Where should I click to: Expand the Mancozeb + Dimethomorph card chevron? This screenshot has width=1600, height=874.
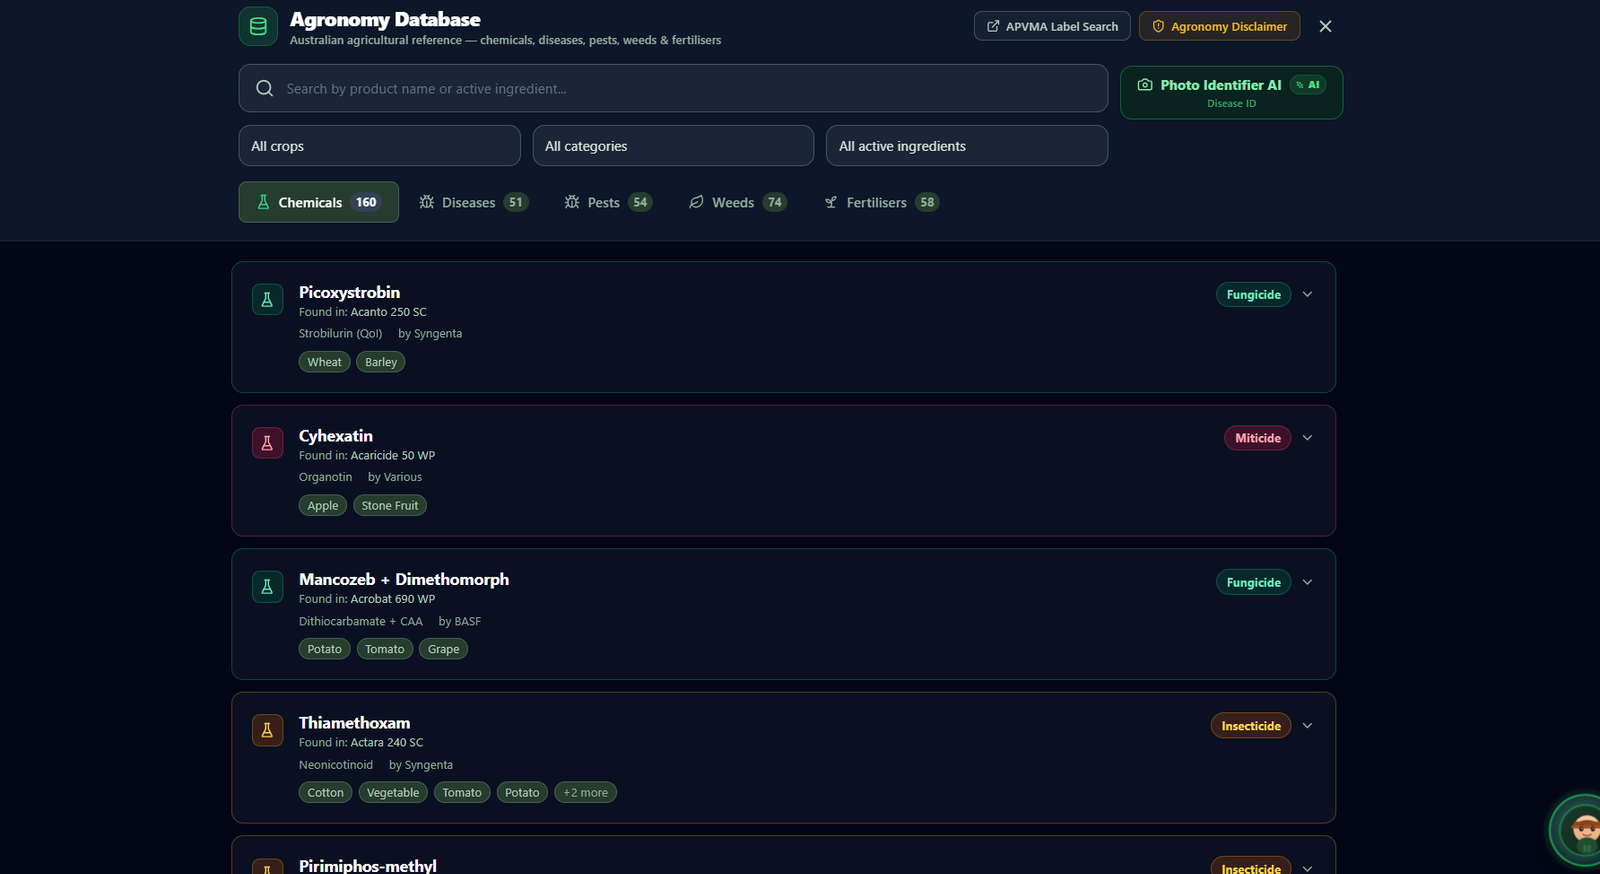(1307, 582)
